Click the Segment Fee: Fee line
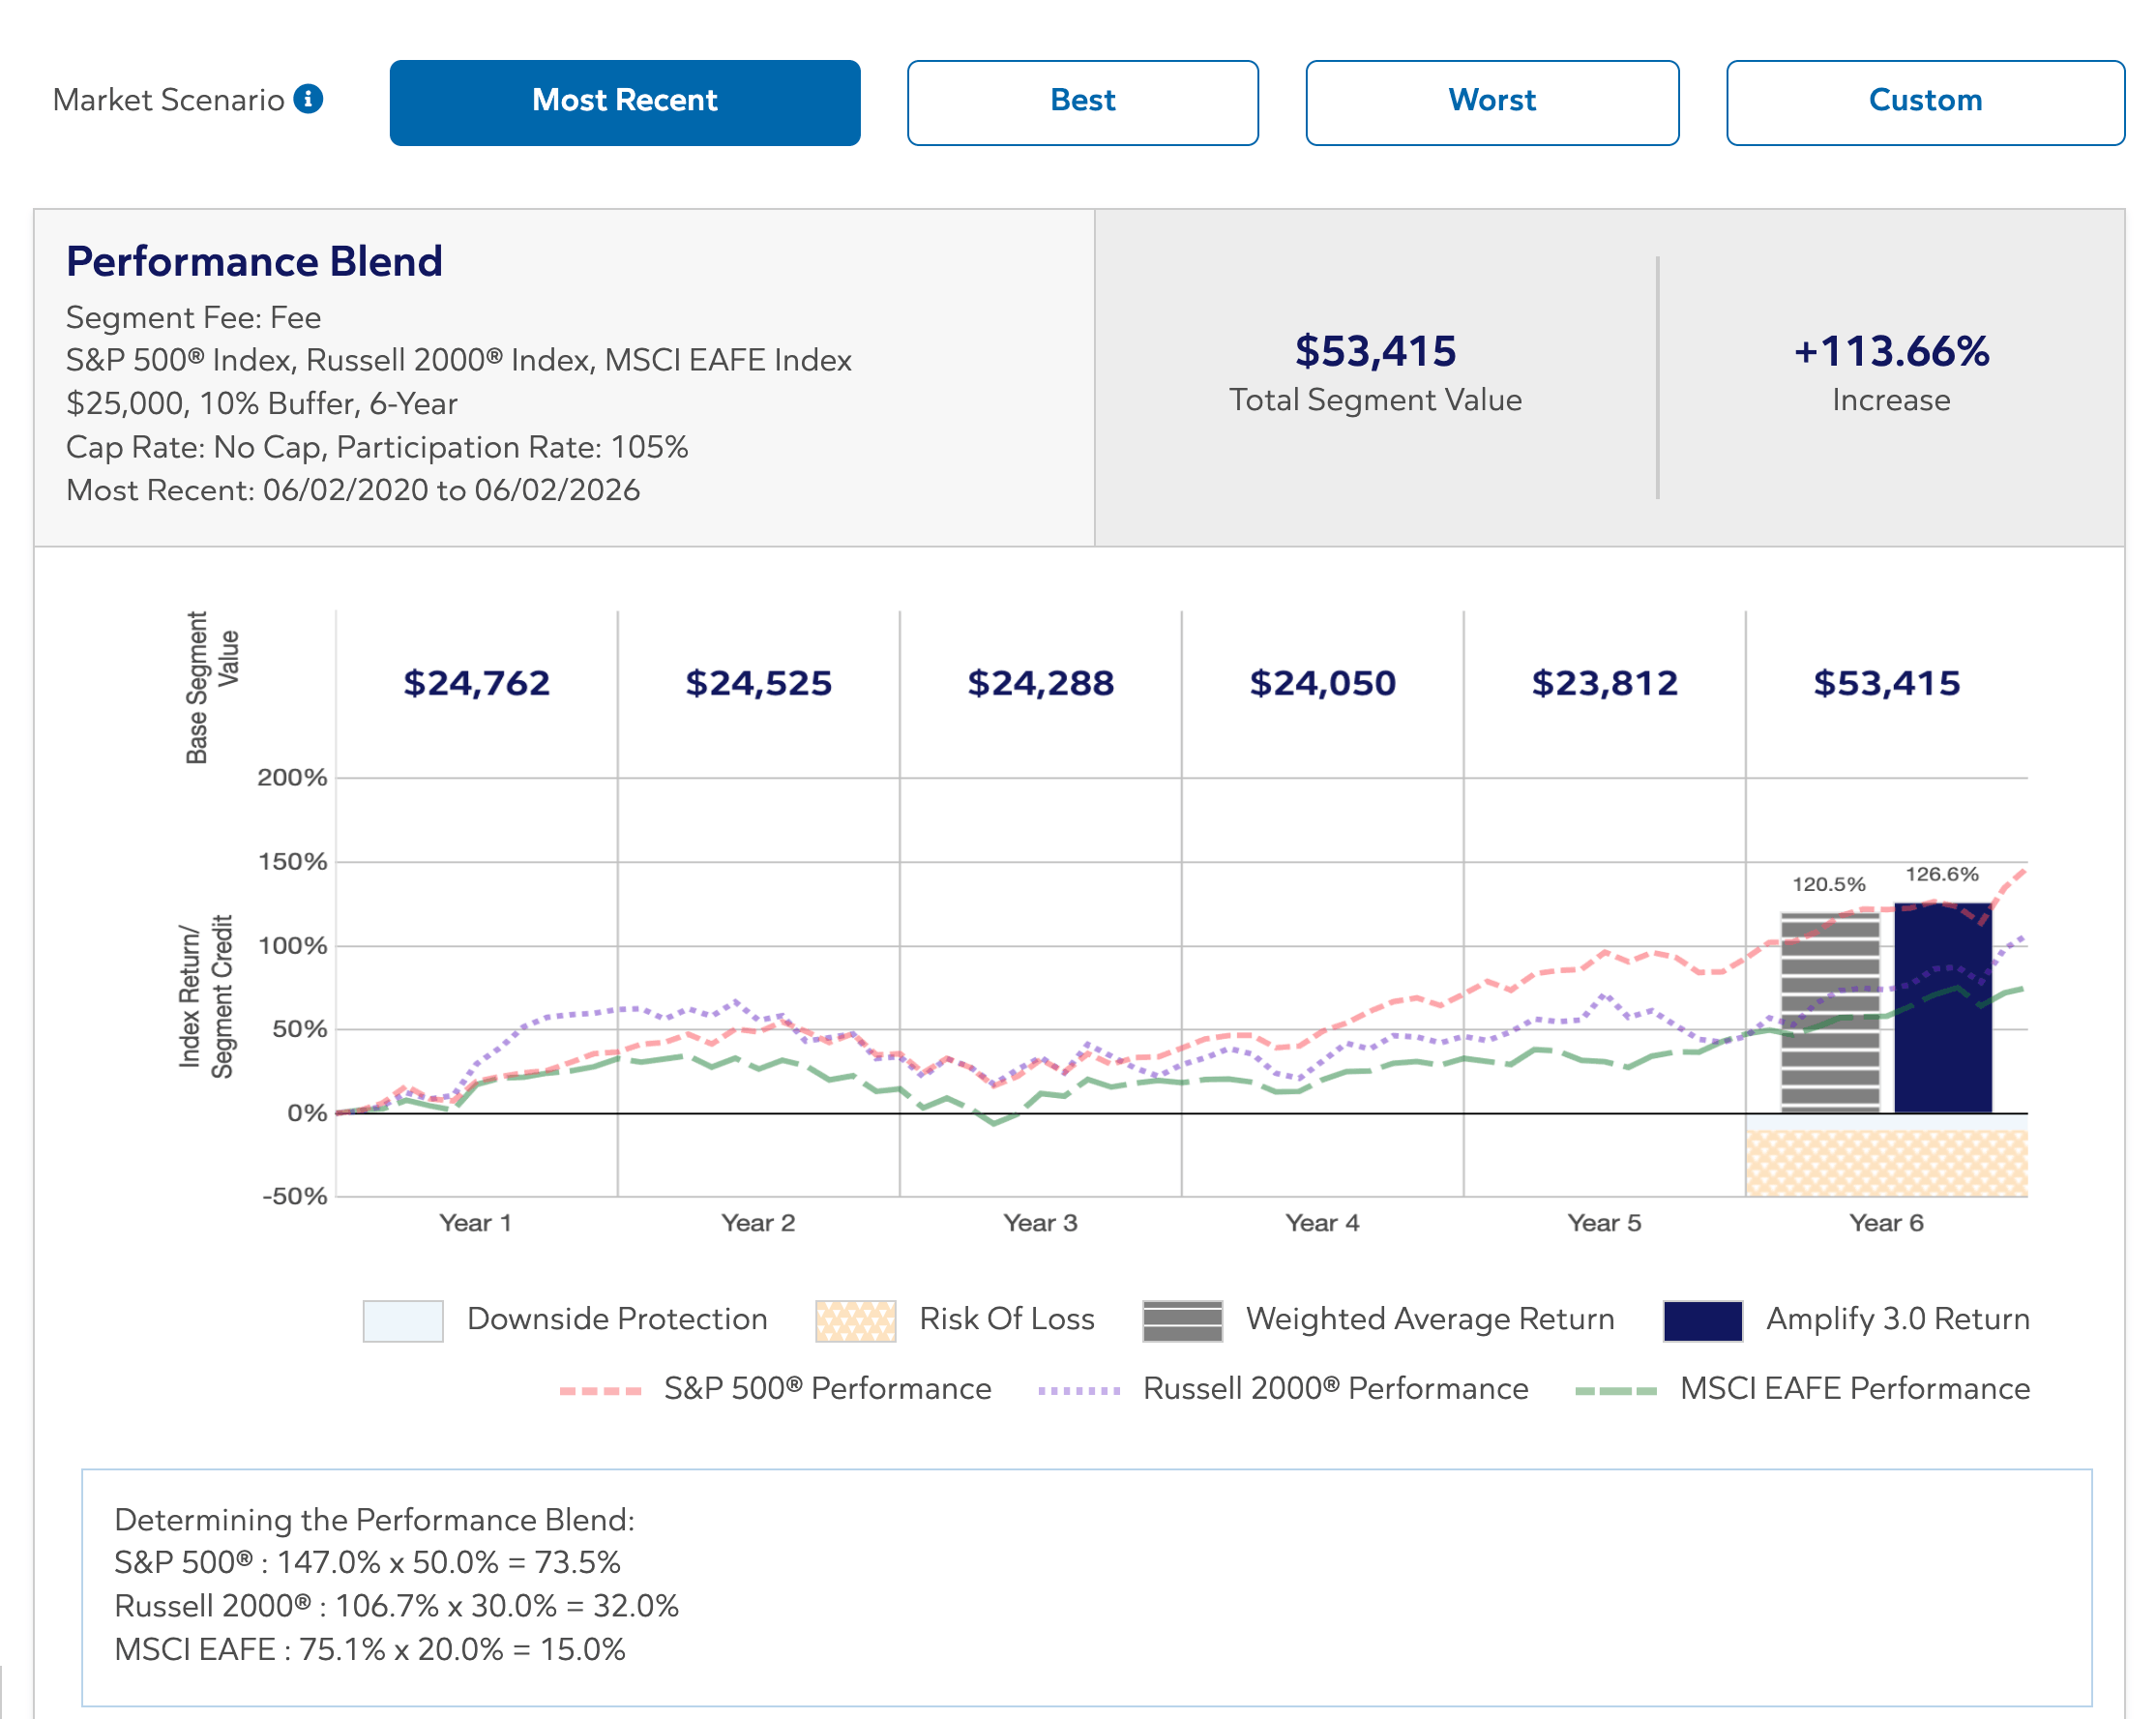 [x=193, y=318]
